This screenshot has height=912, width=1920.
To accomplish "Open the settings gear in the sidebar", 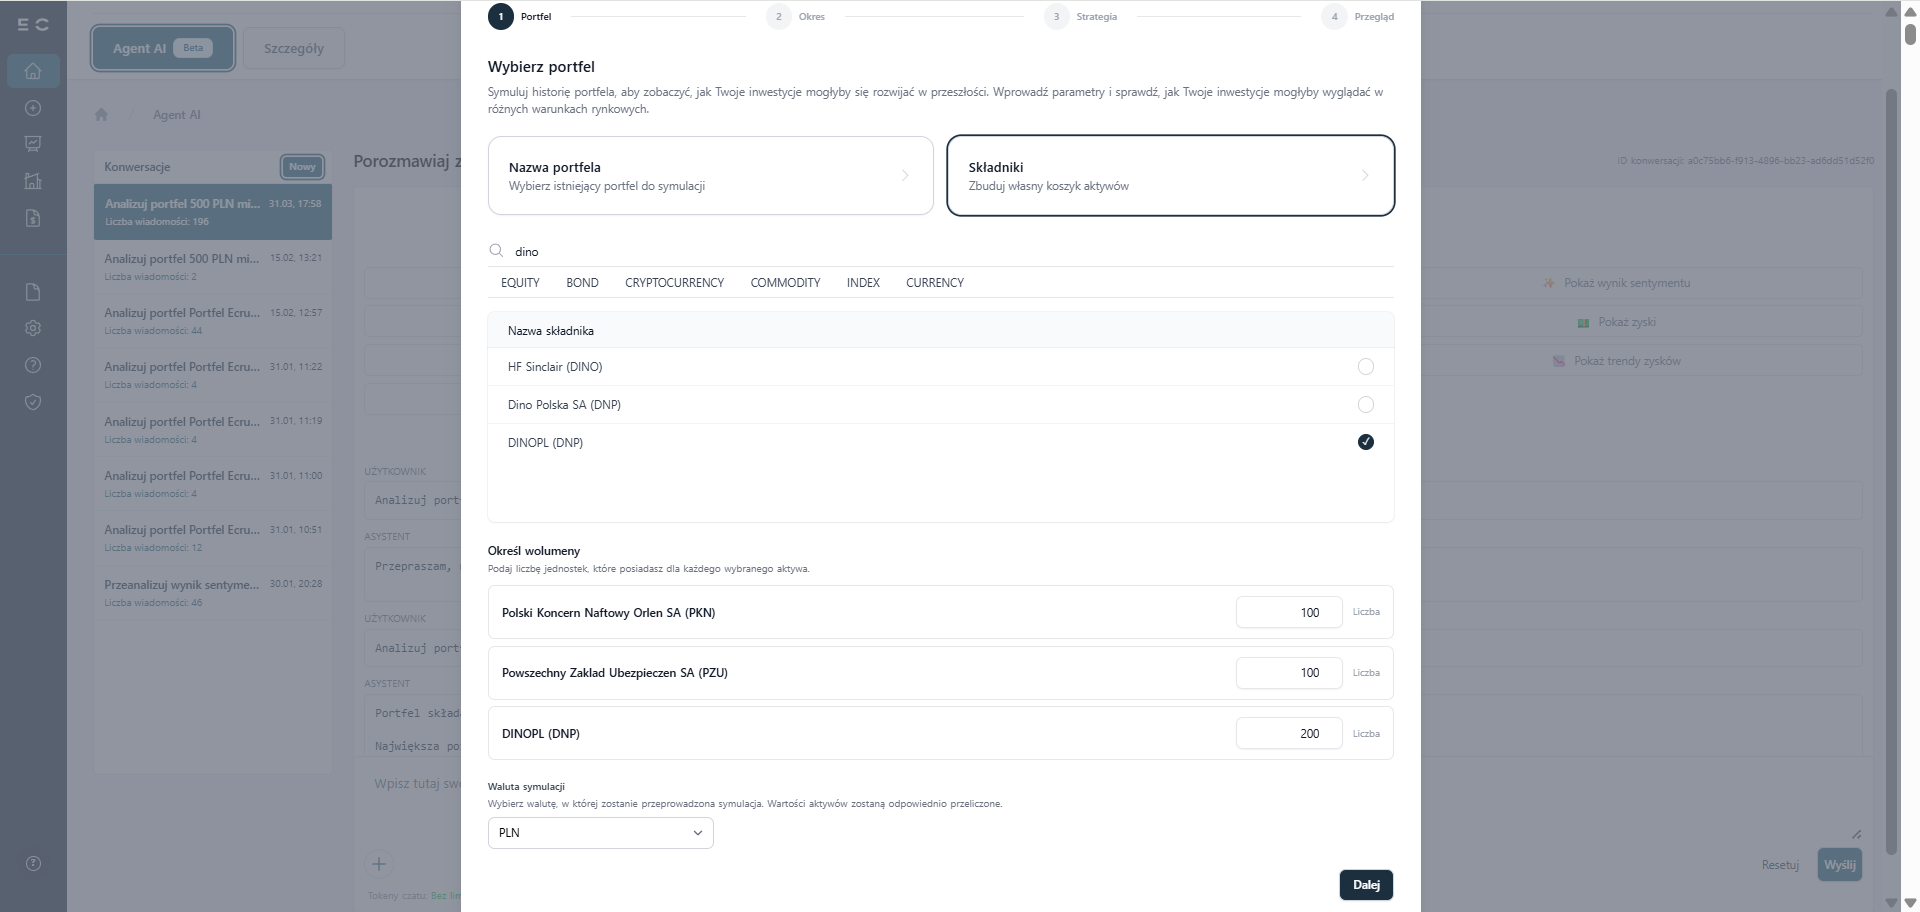I will [33, 328].
